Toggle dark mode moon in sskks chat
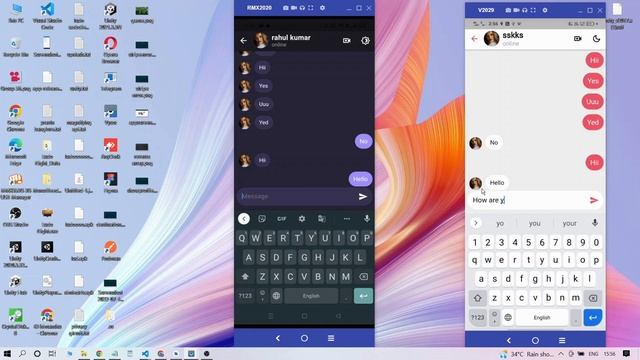This screenshot has height=360, width=640. [x=596, y=39]
